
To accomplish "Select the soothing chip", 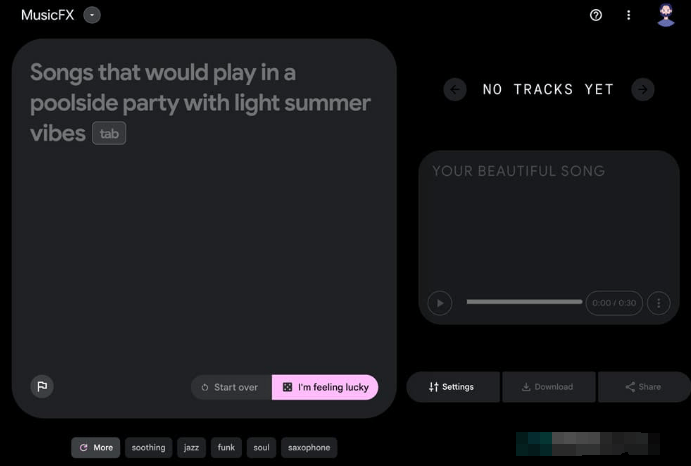I will click(149, 447).
